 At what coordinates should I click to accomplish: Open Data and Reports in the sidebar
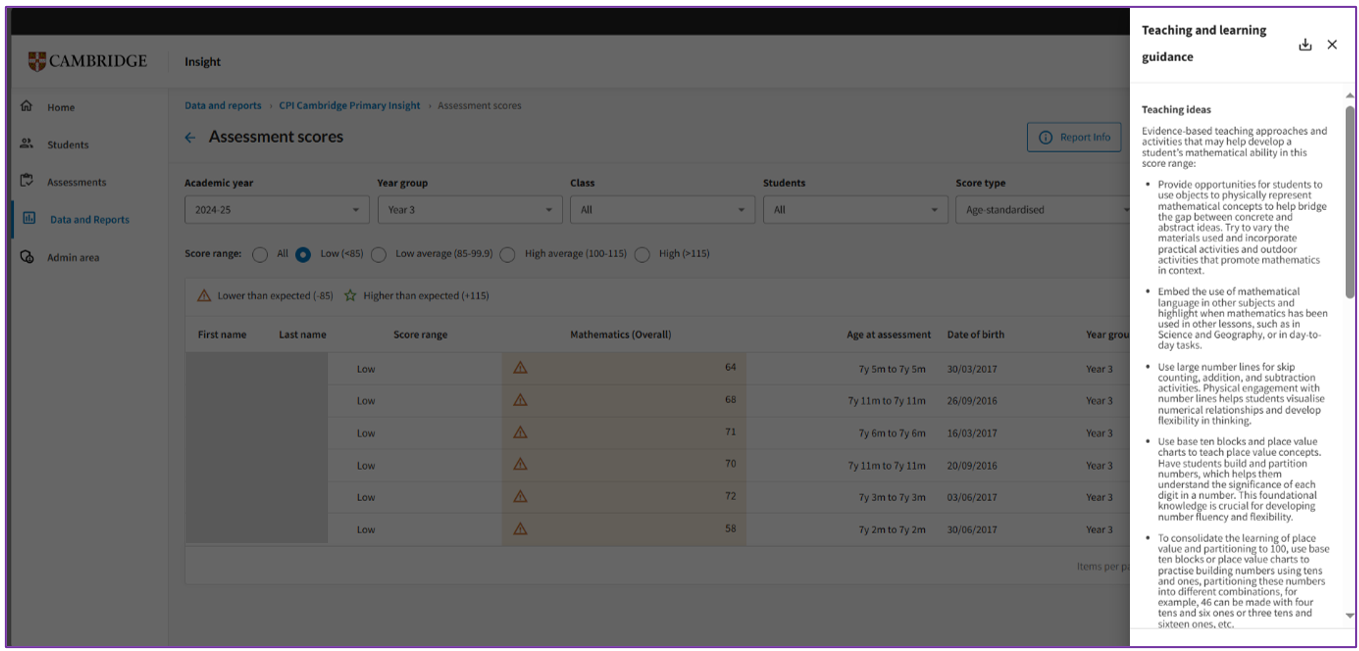click(x=89, y=219)
